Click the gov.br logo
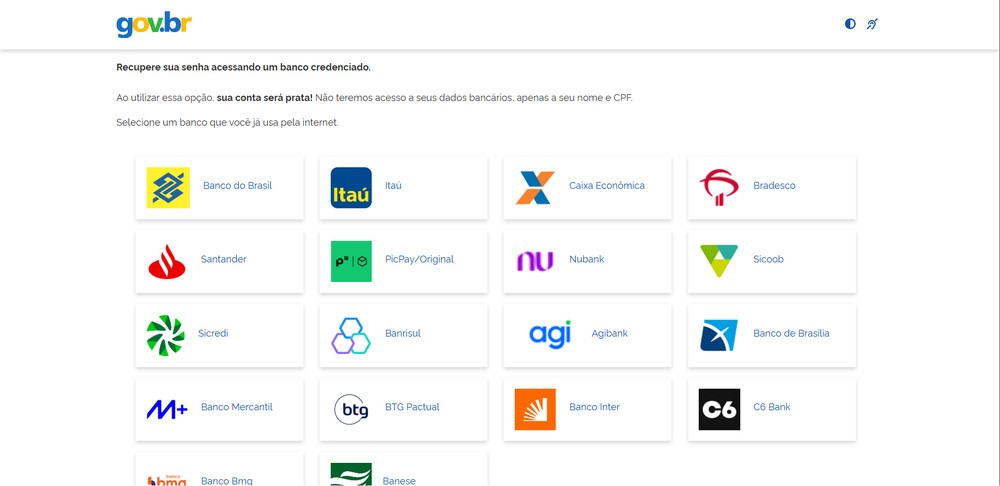The image size is (1000, 486). [154, 25]
